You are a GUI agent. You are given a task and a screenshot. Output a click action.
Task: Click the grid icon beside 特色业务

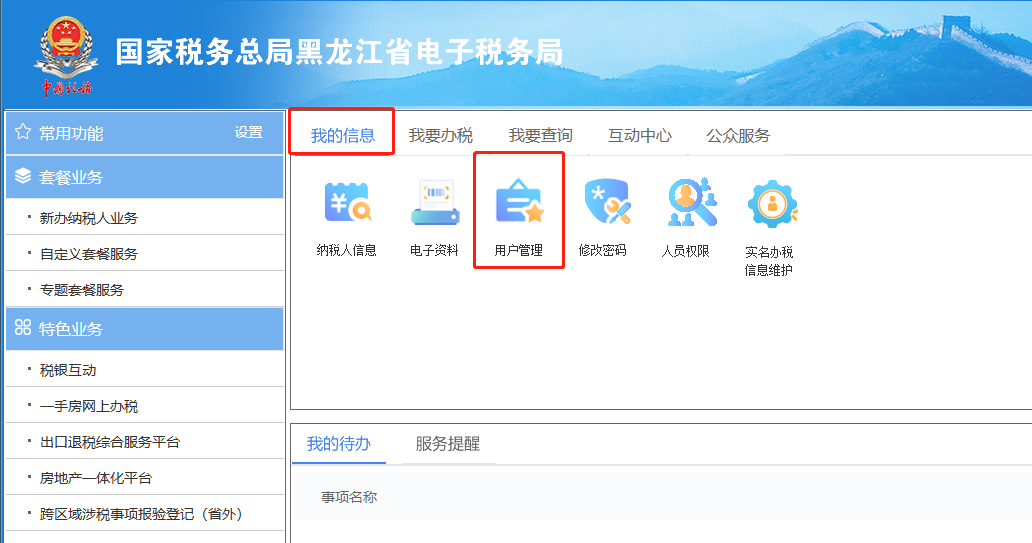(23, 327)
